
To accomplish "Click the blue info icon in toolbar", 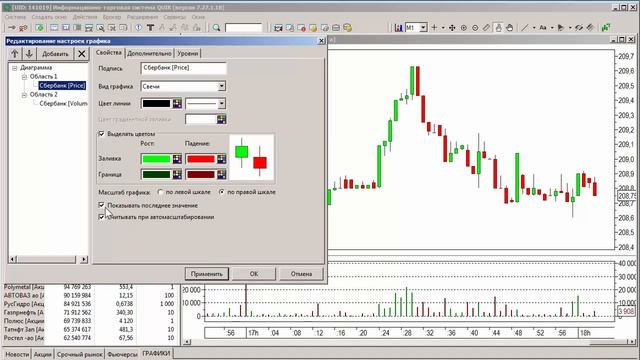I will tap(139, 27).
